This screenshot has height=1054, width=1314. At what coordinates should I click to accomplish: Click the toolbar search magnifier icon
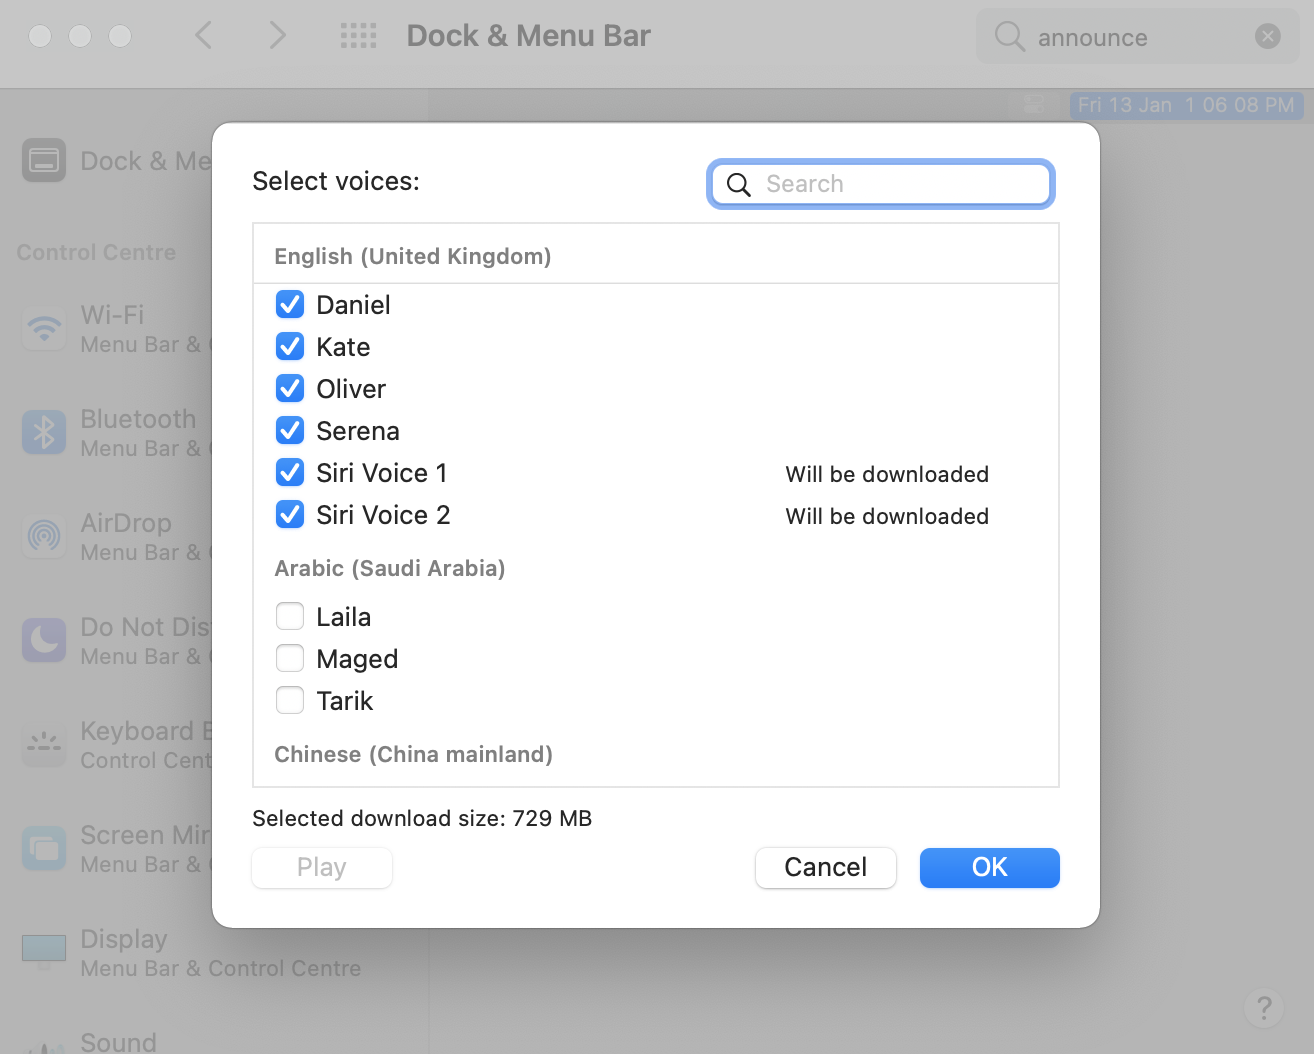coord(1010,37)
